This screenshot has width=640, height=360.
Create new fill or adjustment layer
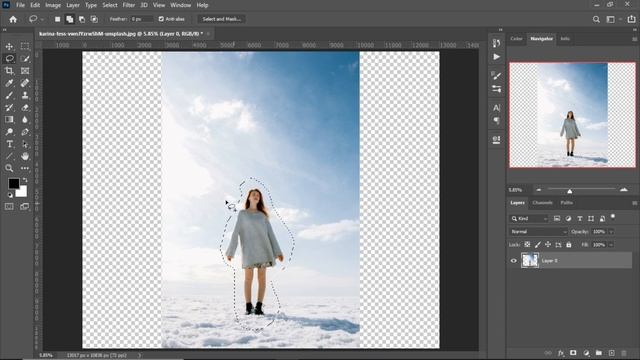[x=586, y=353]
